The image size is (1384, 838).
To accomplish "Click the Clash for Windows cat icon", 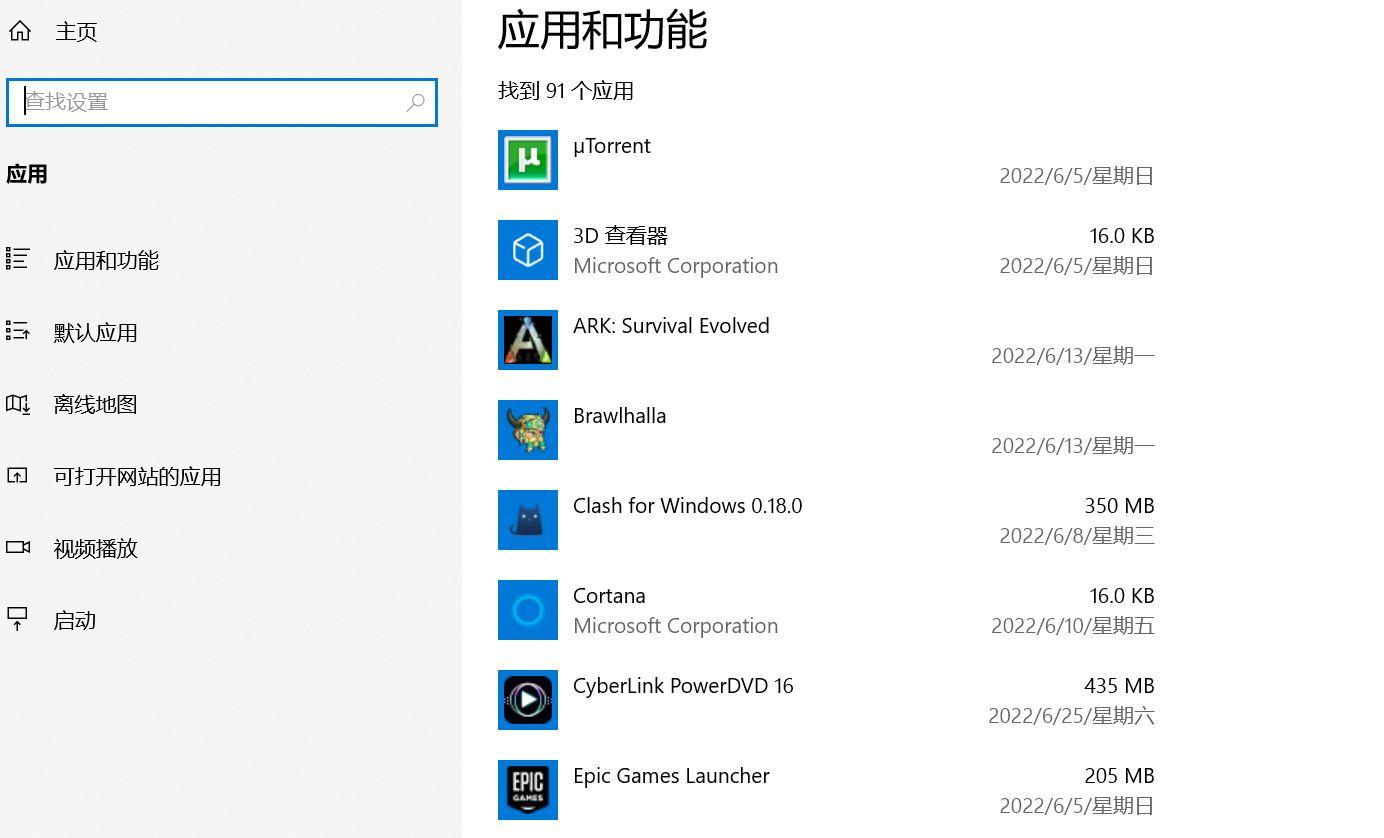I will [528, 520].
